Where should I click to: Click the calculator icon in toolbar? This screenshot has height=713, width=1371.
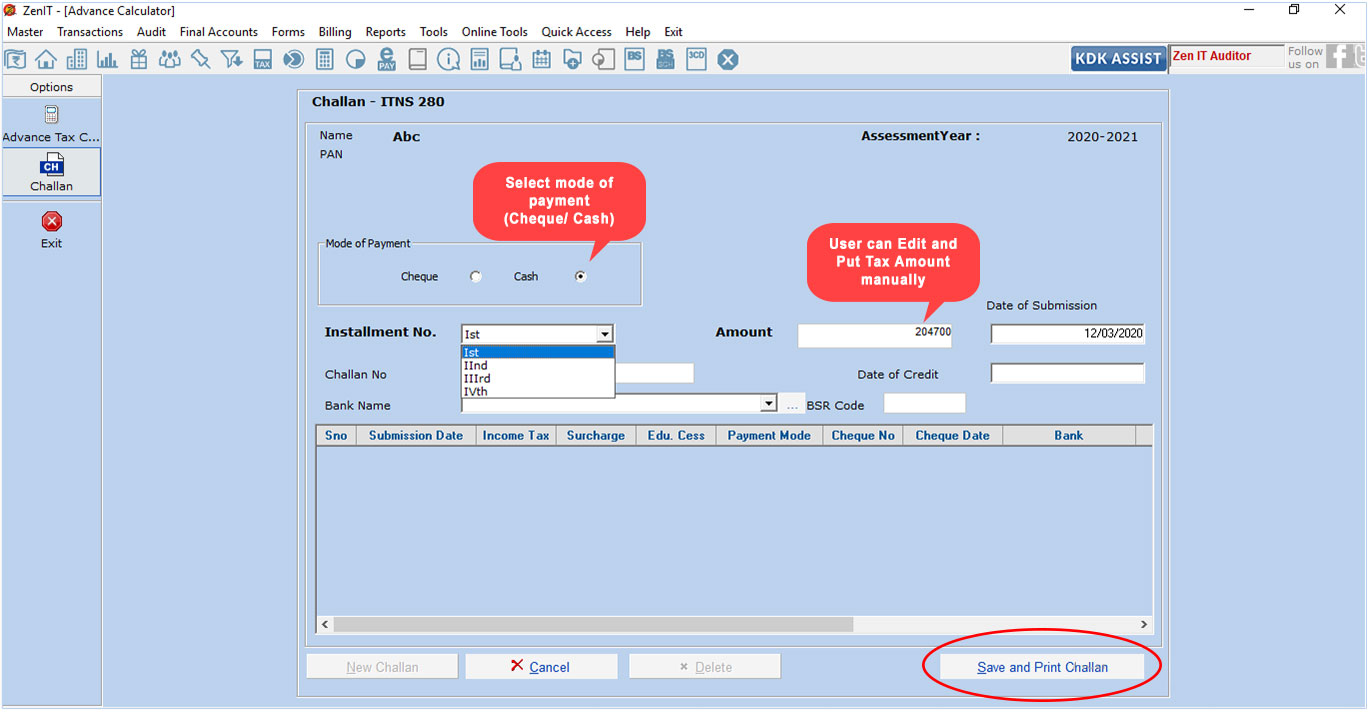pyautogui.click(x=324, y=60)
